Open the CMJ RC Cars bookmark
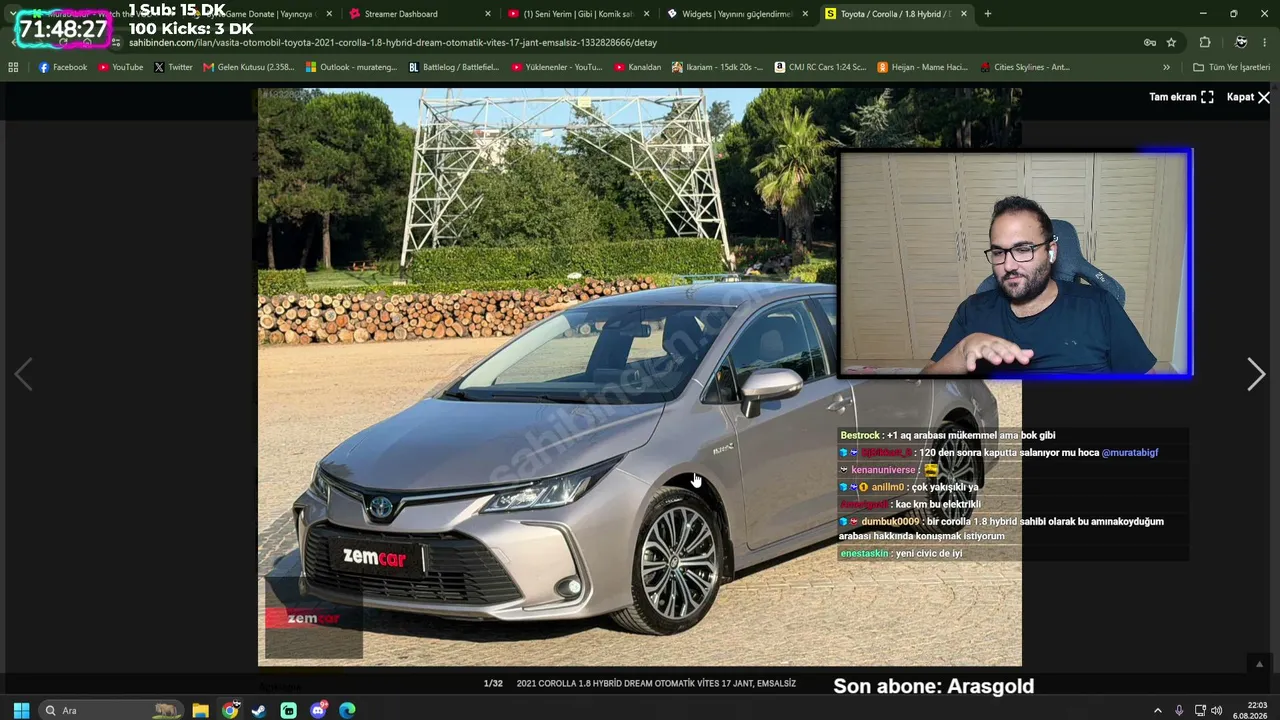The width and height of the screenshot is (1280, 720). tap(820, 67)
